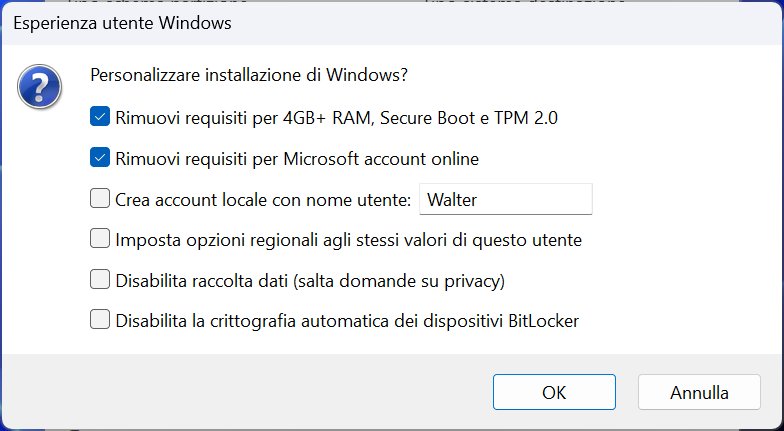Click the 'crittografia automatica dei dispositivi BitLocker' label
784x431 pixels.
point(394,320)
